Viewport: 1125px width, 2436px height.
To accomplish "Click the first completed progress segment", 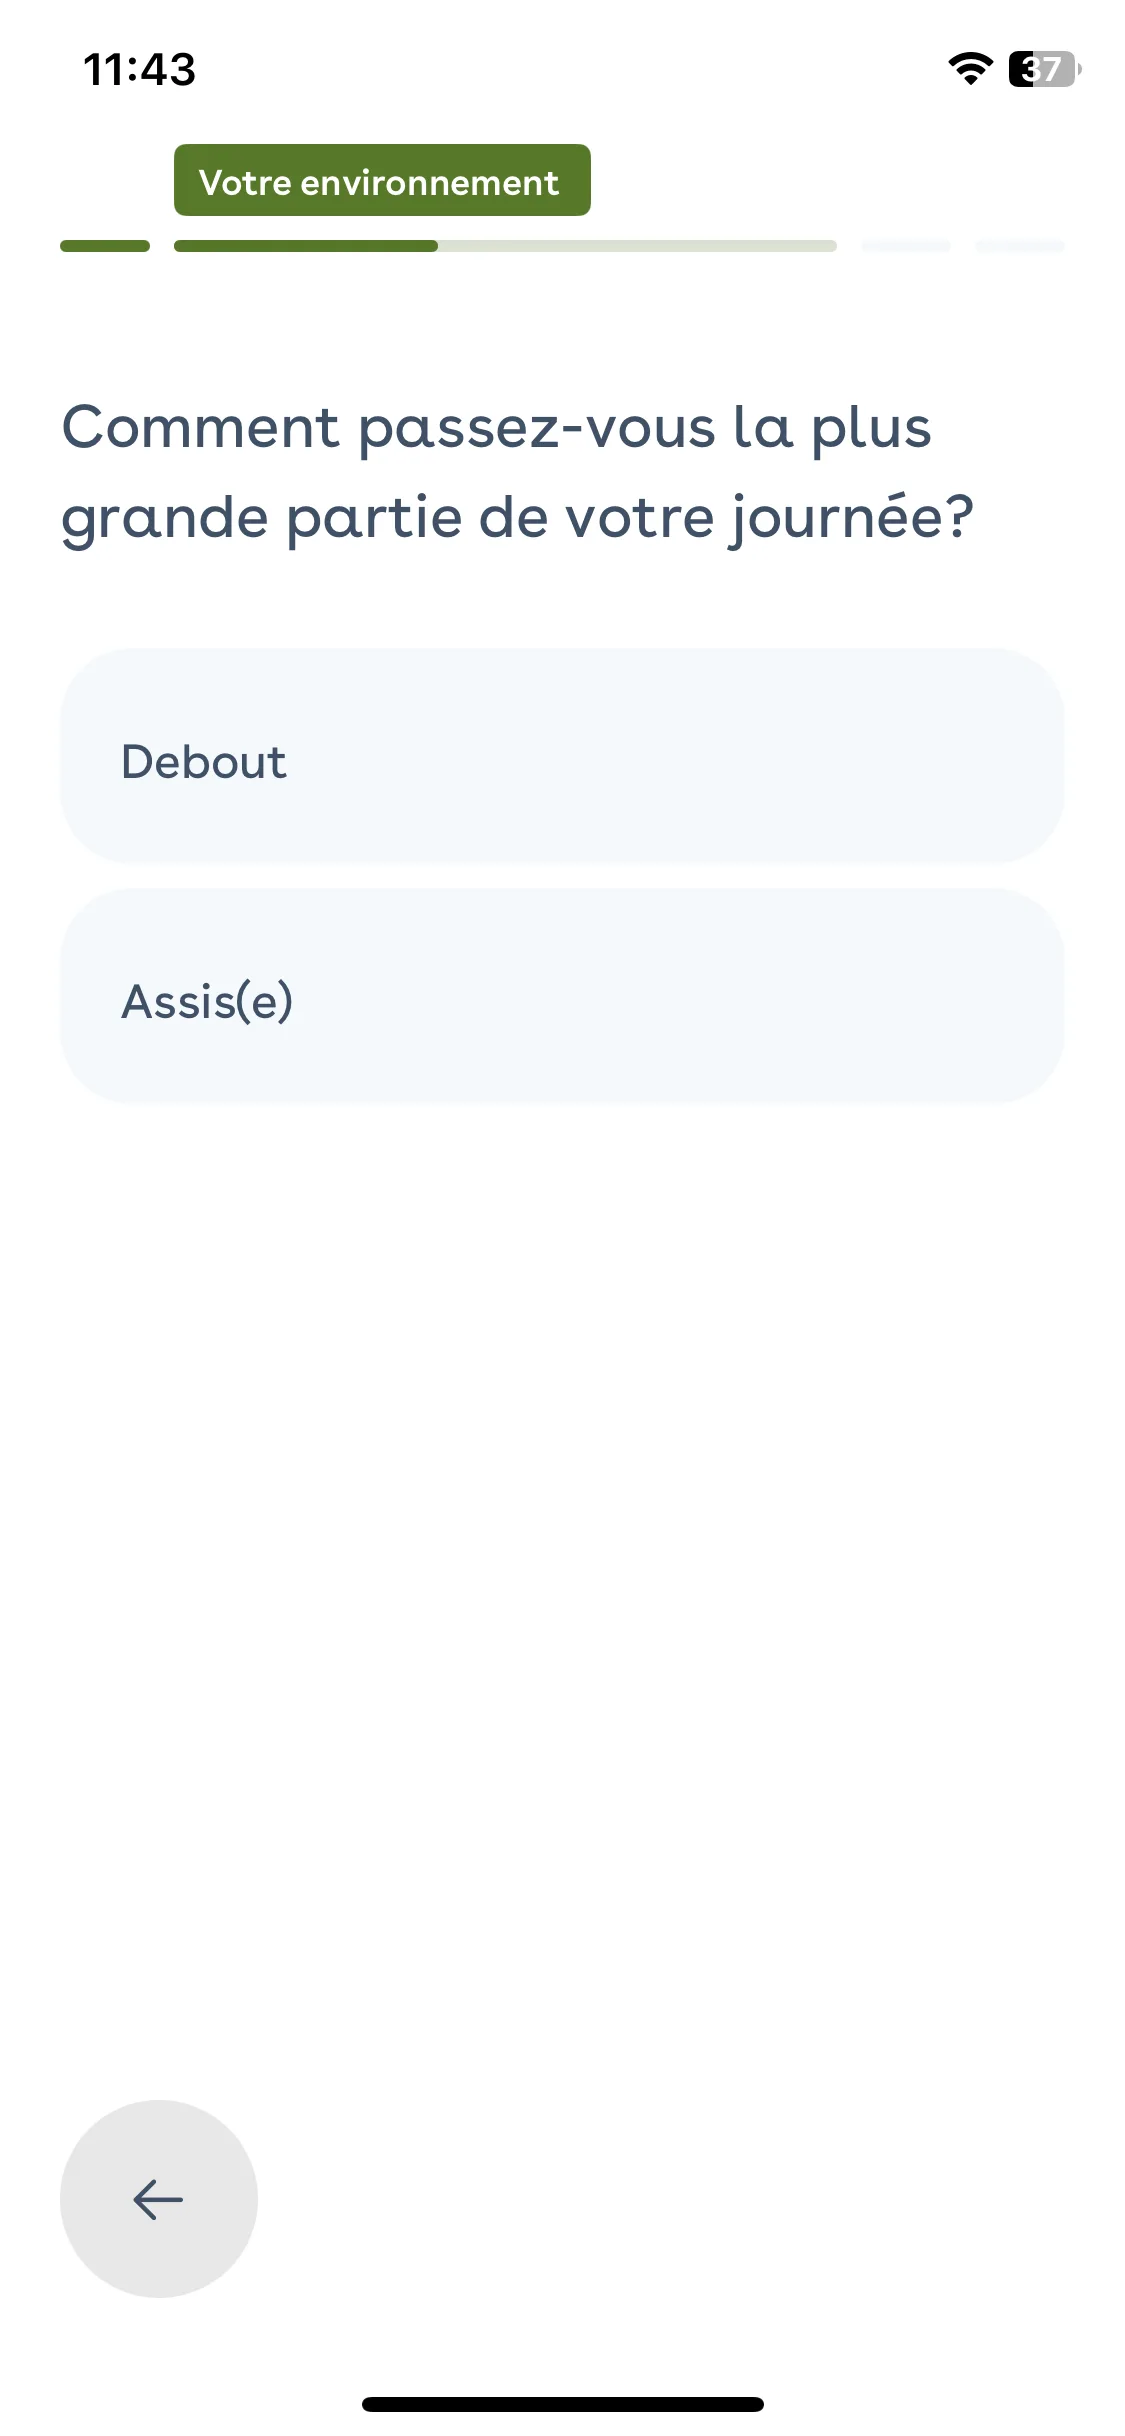I will tap(105, 246).
